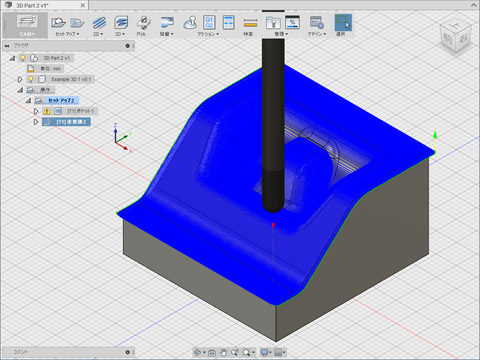480x360 pixels.
Task: Expand the Example 3D 1 v0:1 node
Action: tap(20, 79)
